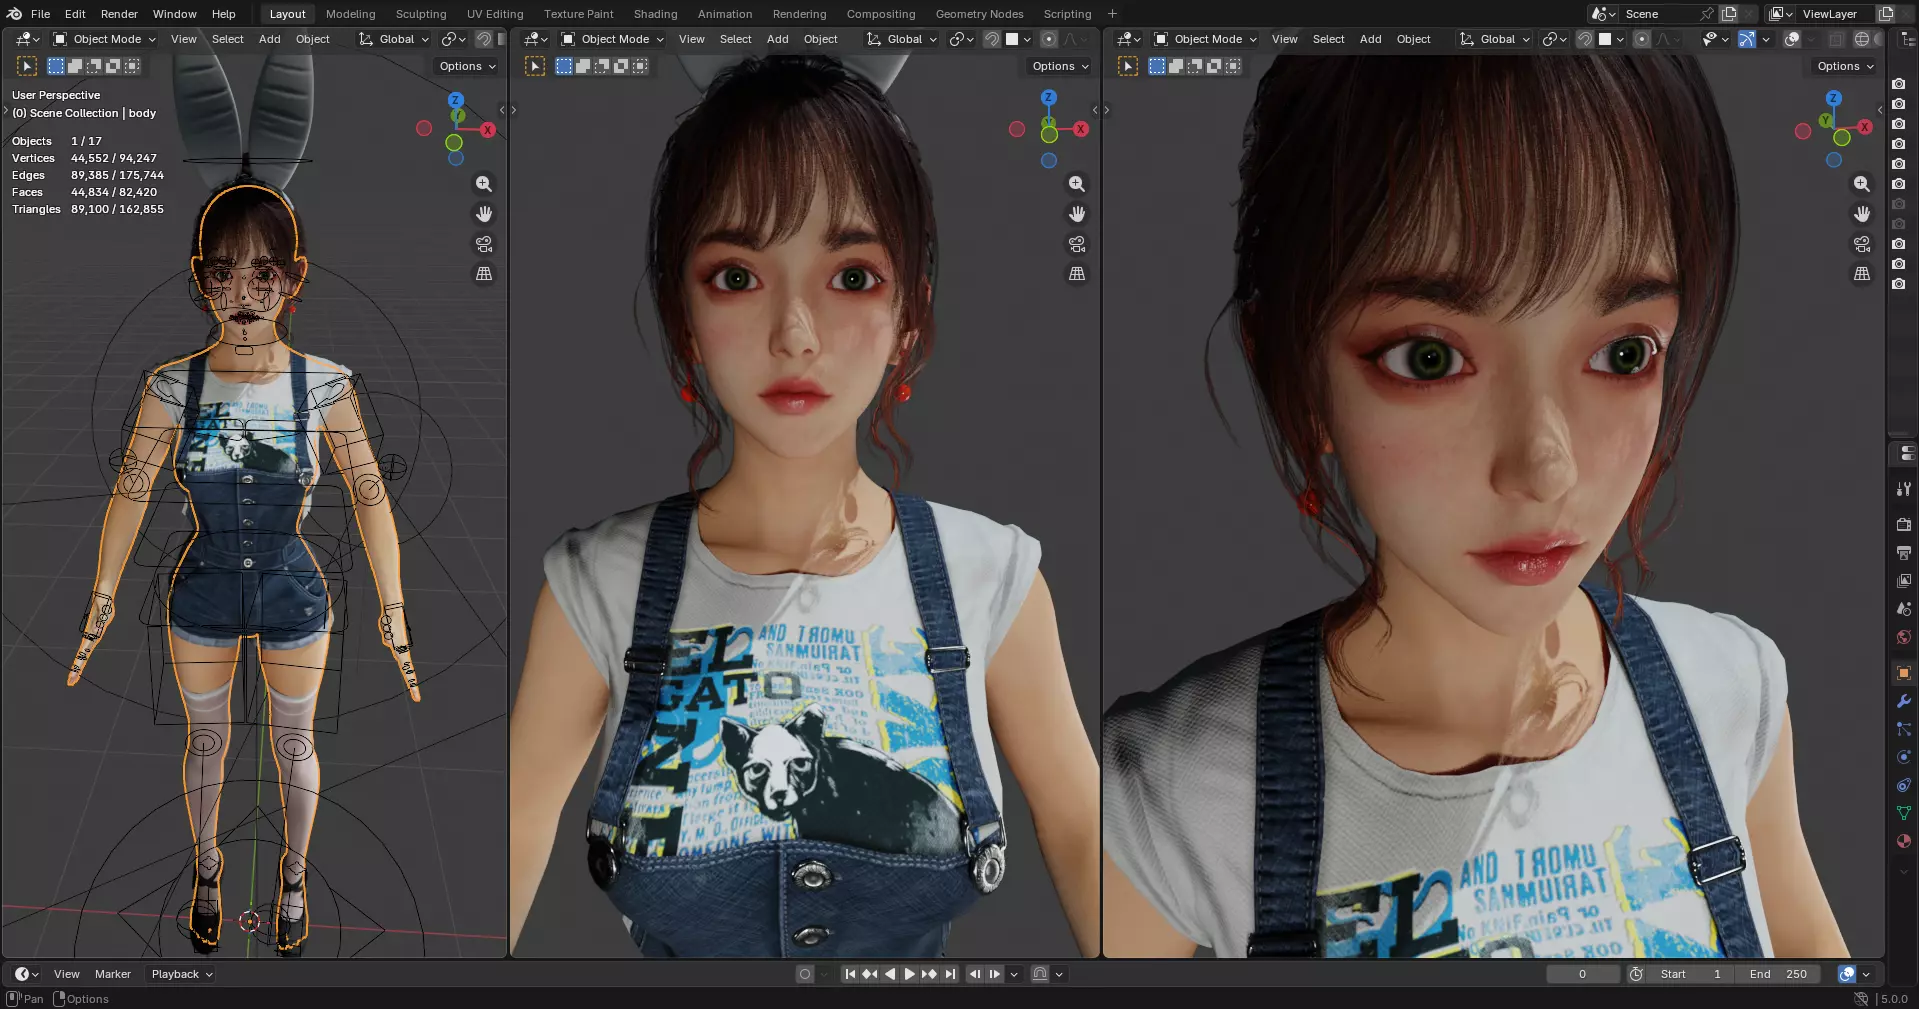
Task: Toggle render visibility of topmost camera icon
Action: point(1899,84)
